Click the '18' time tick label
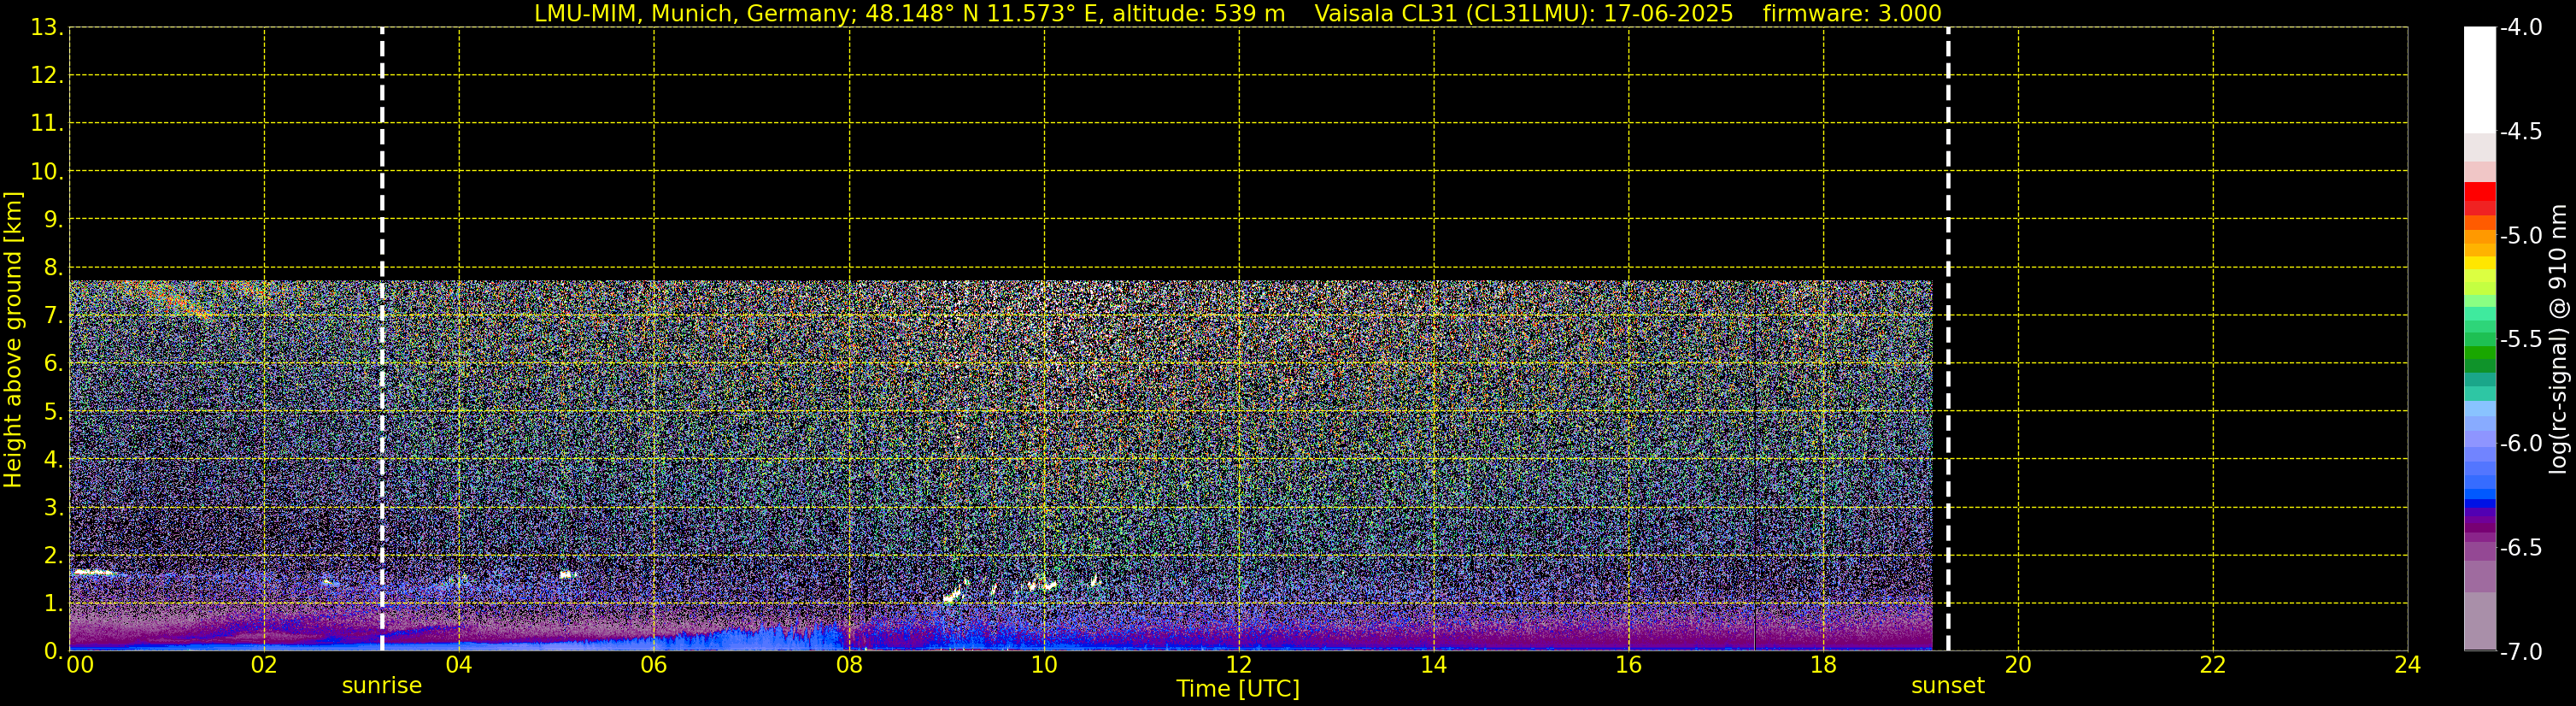2576x706 pixels. 1824,665
